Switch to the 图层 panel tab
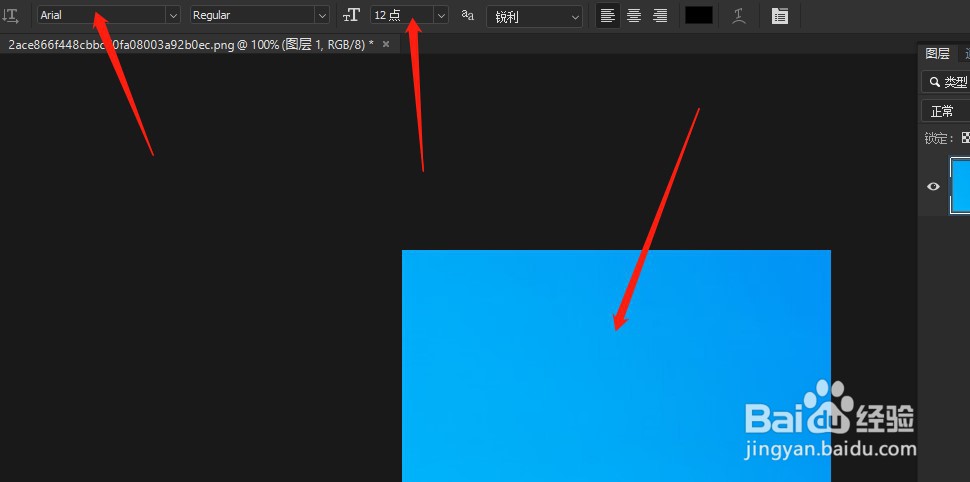 pos(937,54)
